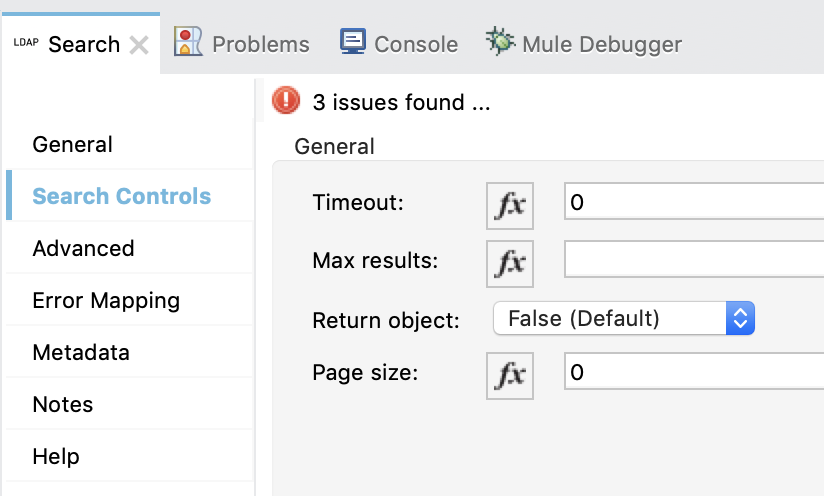The width and height of the screenshot is (824, 496).
Task: Toggle expression mode fx button for Timeout
Action: point(510,204)
